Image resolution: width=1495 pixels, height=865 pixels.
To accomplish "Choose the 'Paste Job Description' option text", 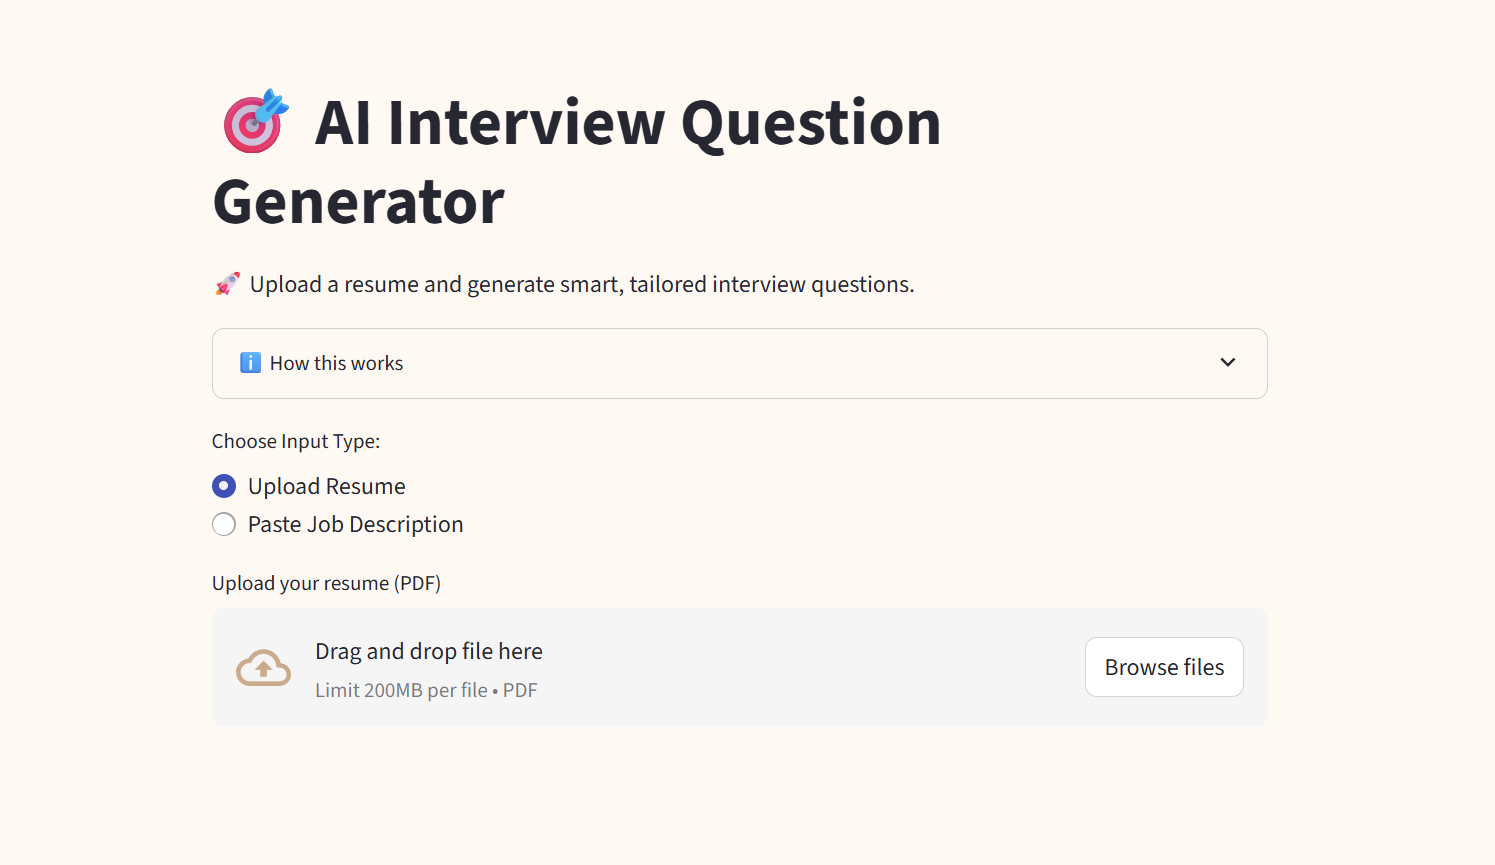I will [355, 524].
